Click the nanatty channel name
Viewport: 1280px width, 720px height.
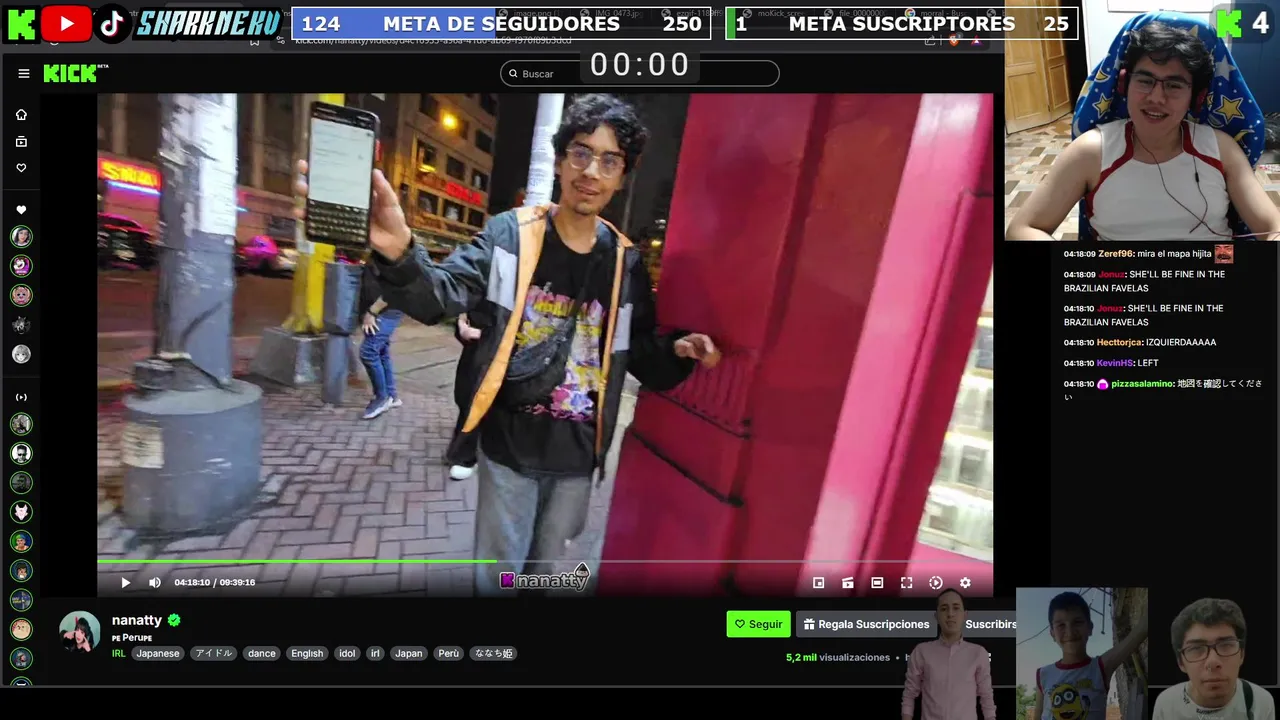point(137,620)
